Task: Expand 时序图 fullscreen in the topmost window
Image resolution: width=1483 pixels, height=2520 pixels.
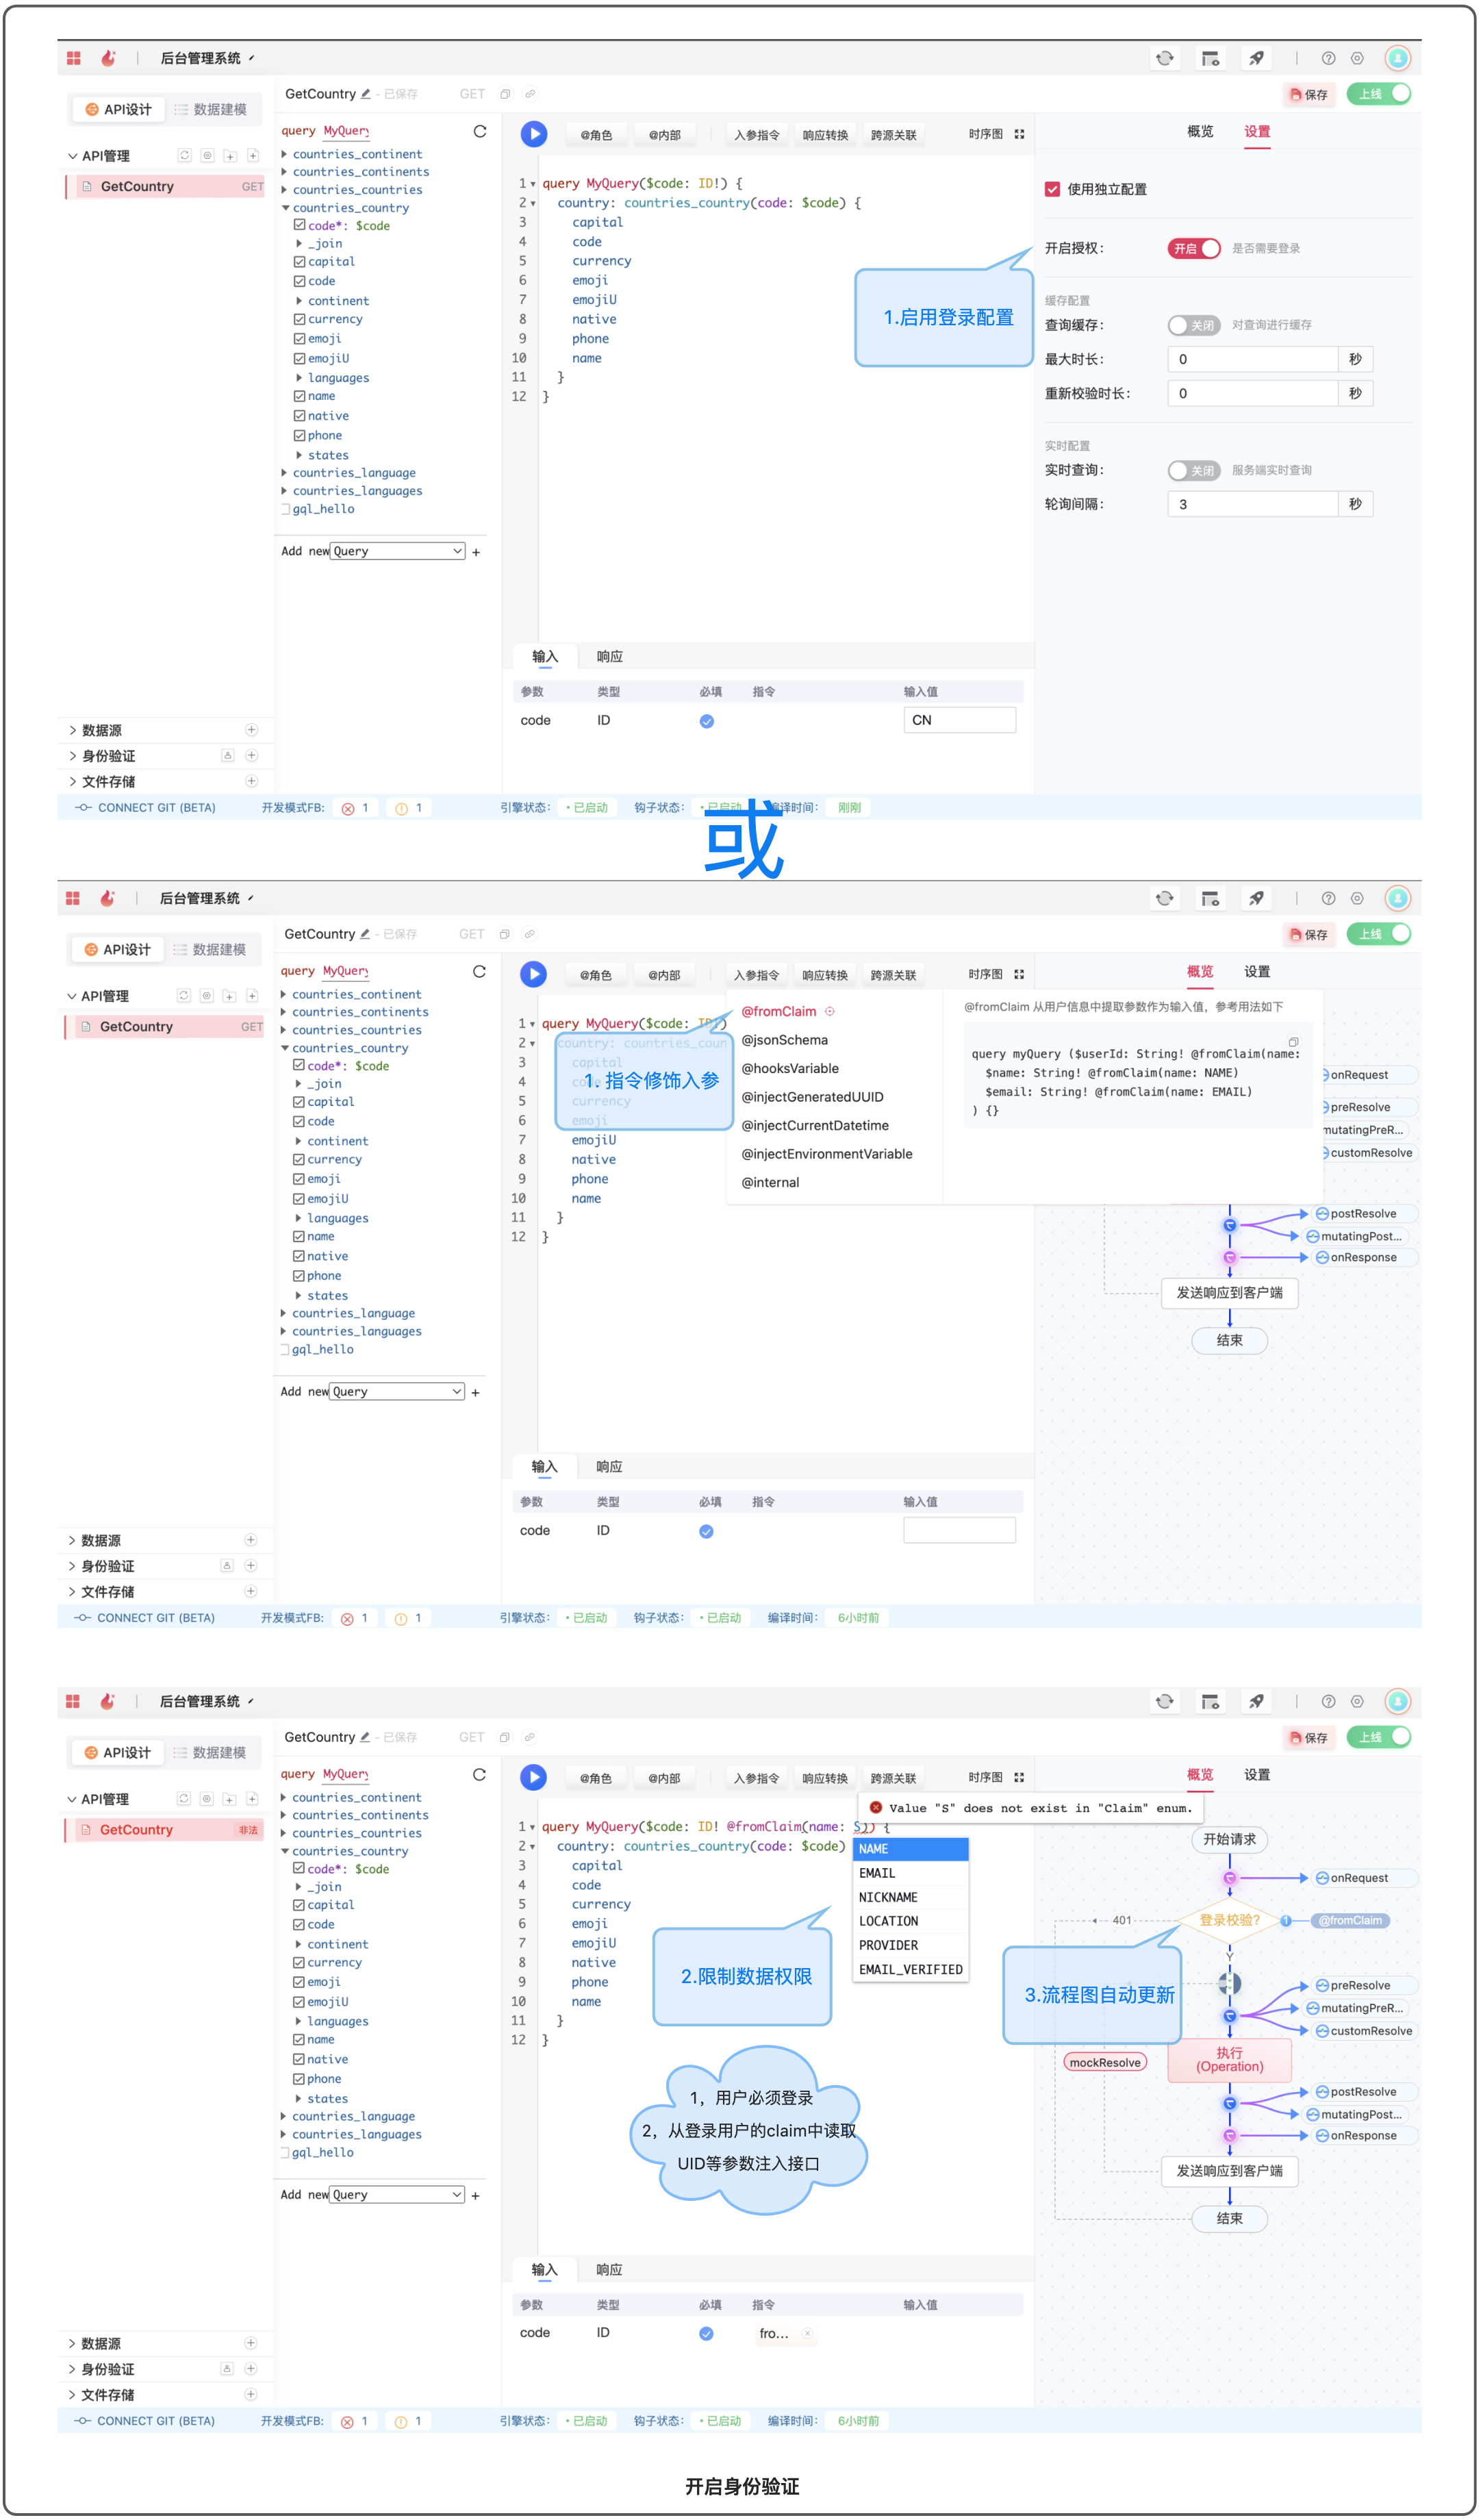Action: coord(1019,134)
